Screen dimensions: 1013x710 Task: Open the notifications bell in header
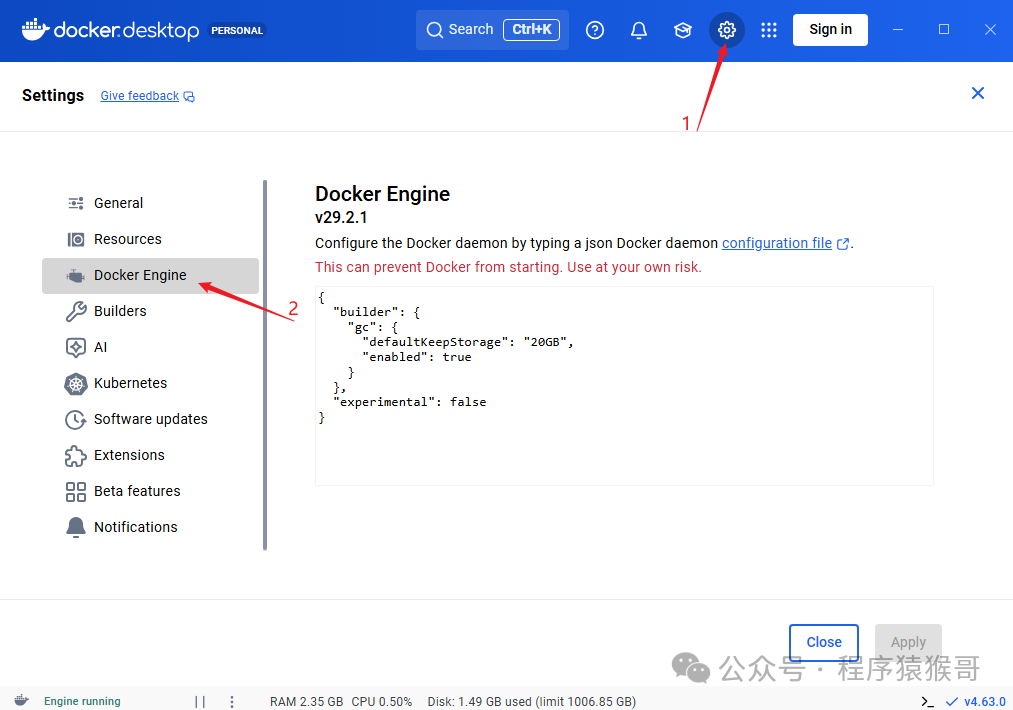[639, 30]
